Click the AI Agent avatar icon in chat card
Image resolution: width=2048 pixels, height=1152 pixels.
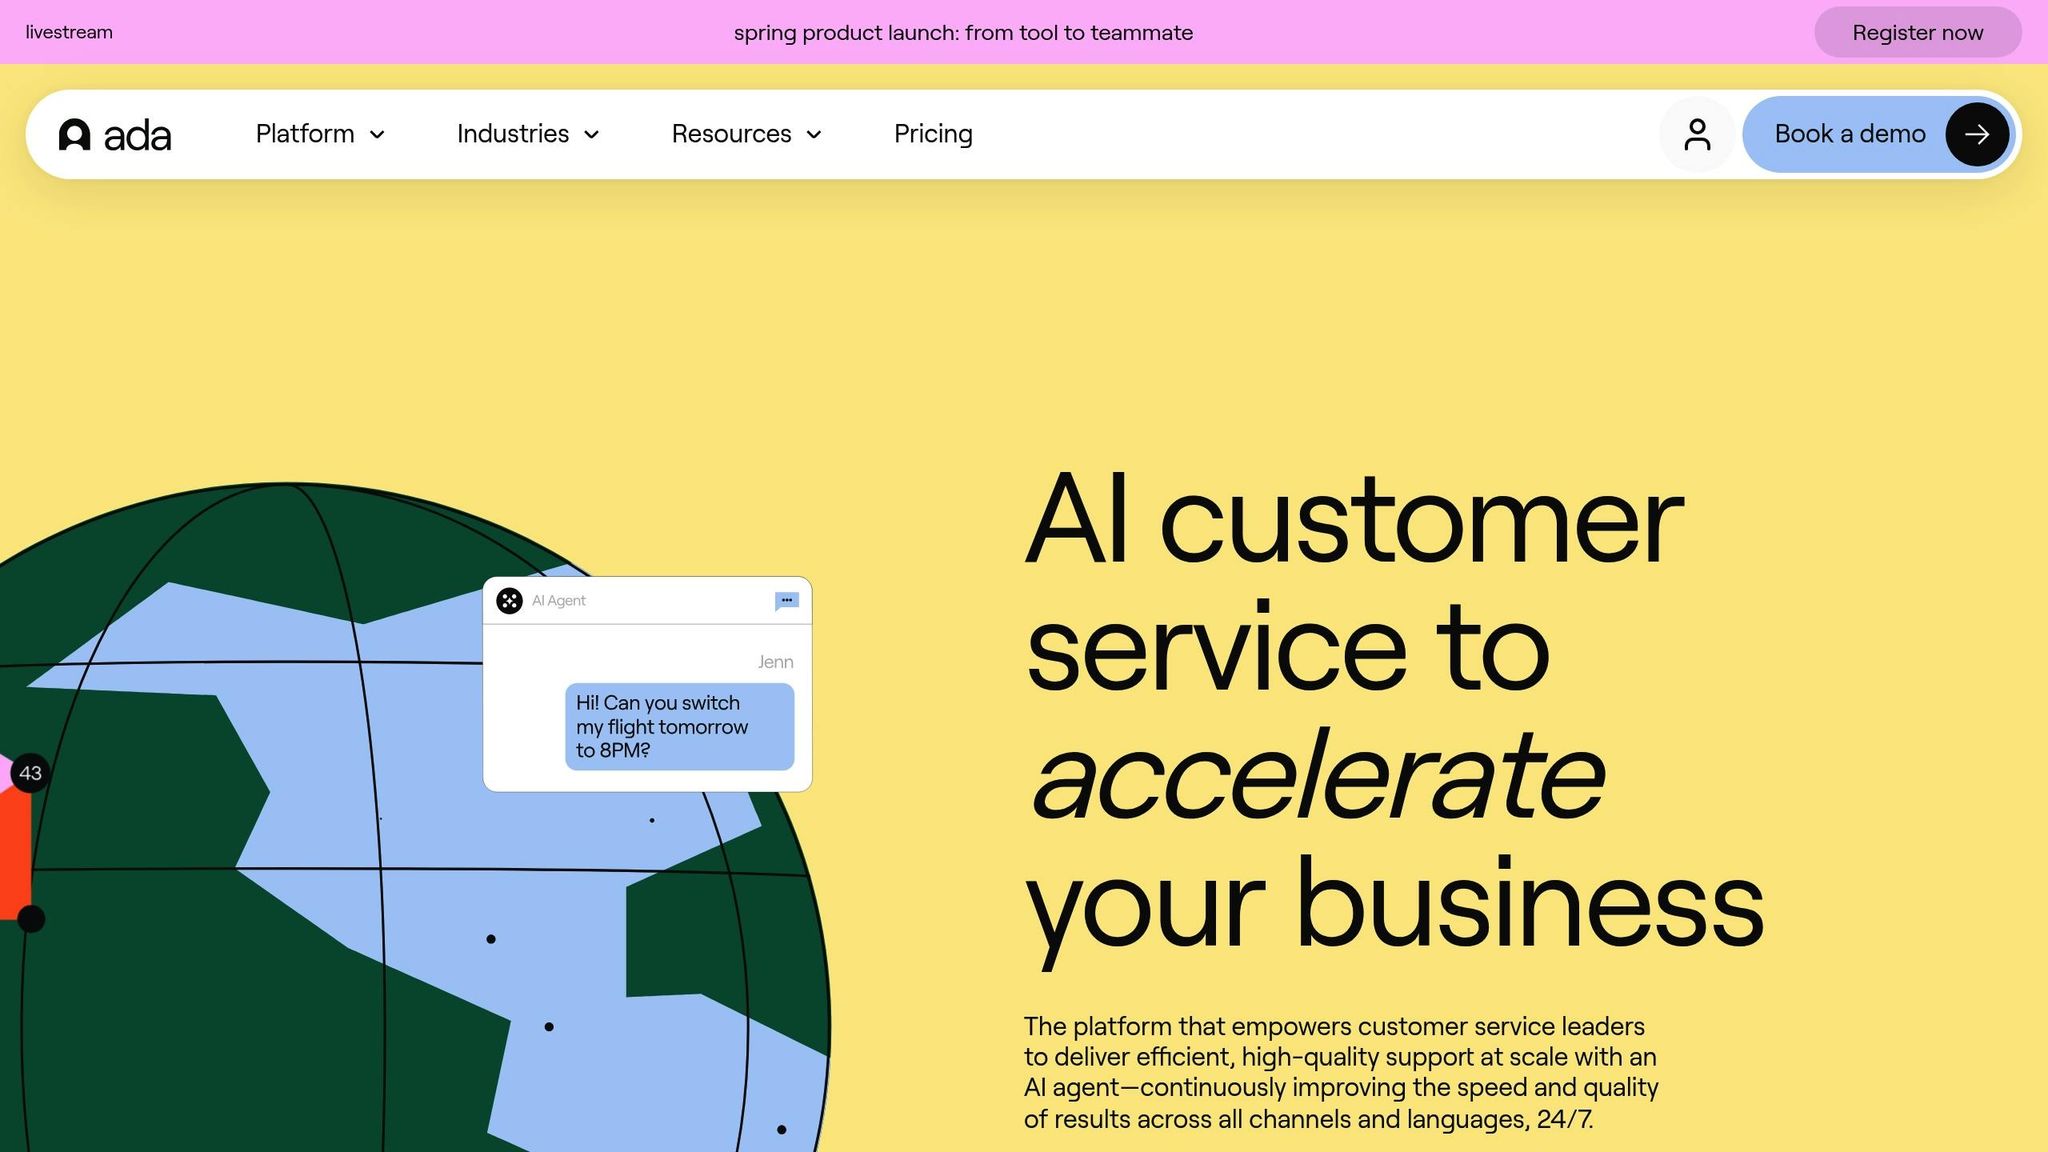coord(509,601)
